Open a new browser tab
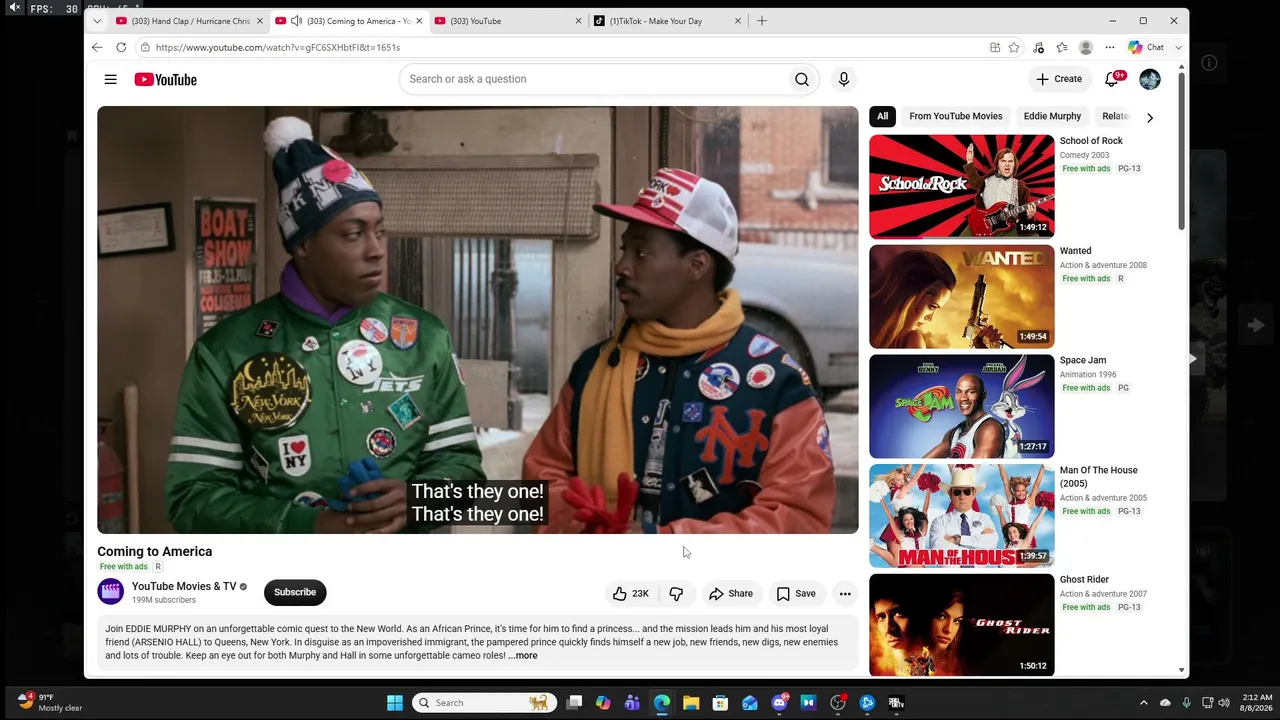Screen dimensions: 1280x720 762,21
